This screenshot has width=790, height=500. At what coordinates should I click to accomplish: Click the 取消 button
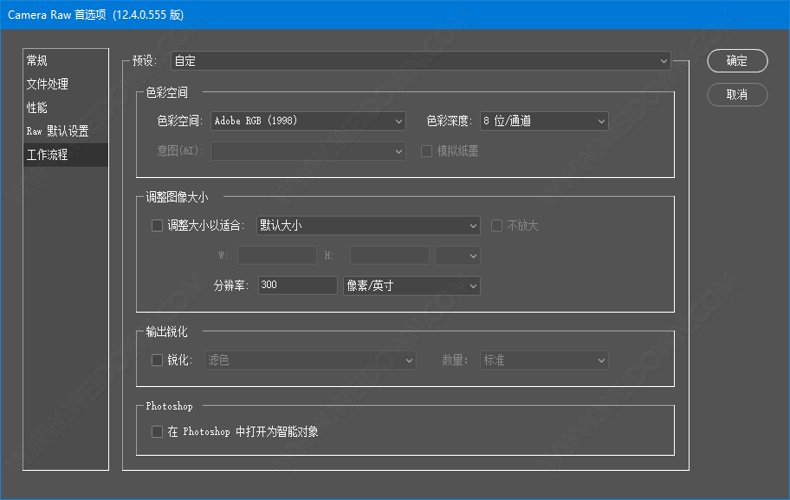pyautogui.click(x=737, y=95)
